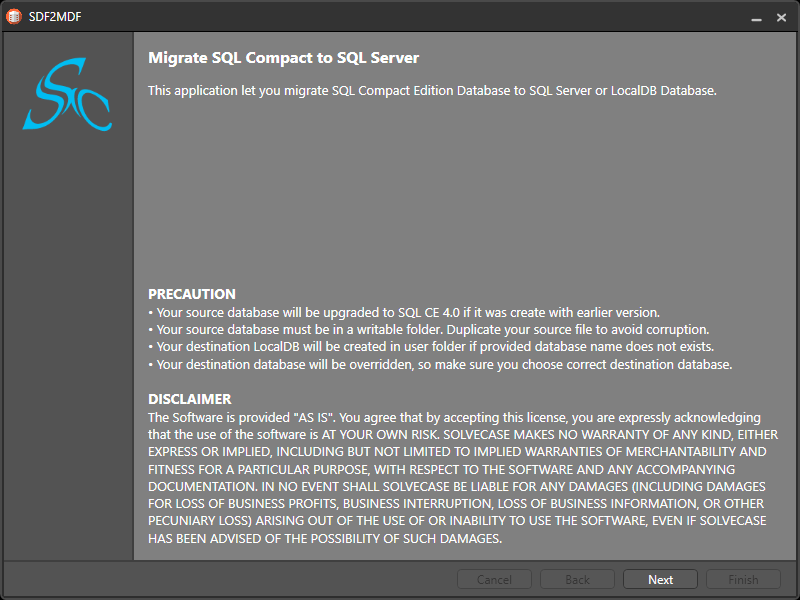Click the Next button
This screenshot has width=800, height=600.
tap(660, 580)
